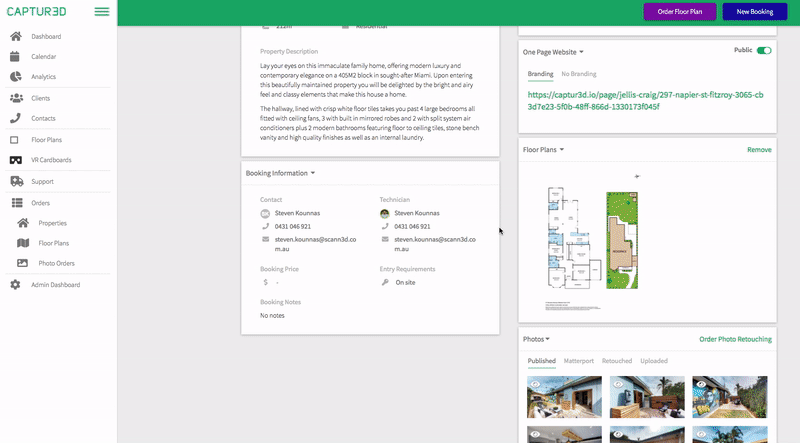Click the Order Floor Plan button
Screen dimensions: 800x443
pos(680,12)
